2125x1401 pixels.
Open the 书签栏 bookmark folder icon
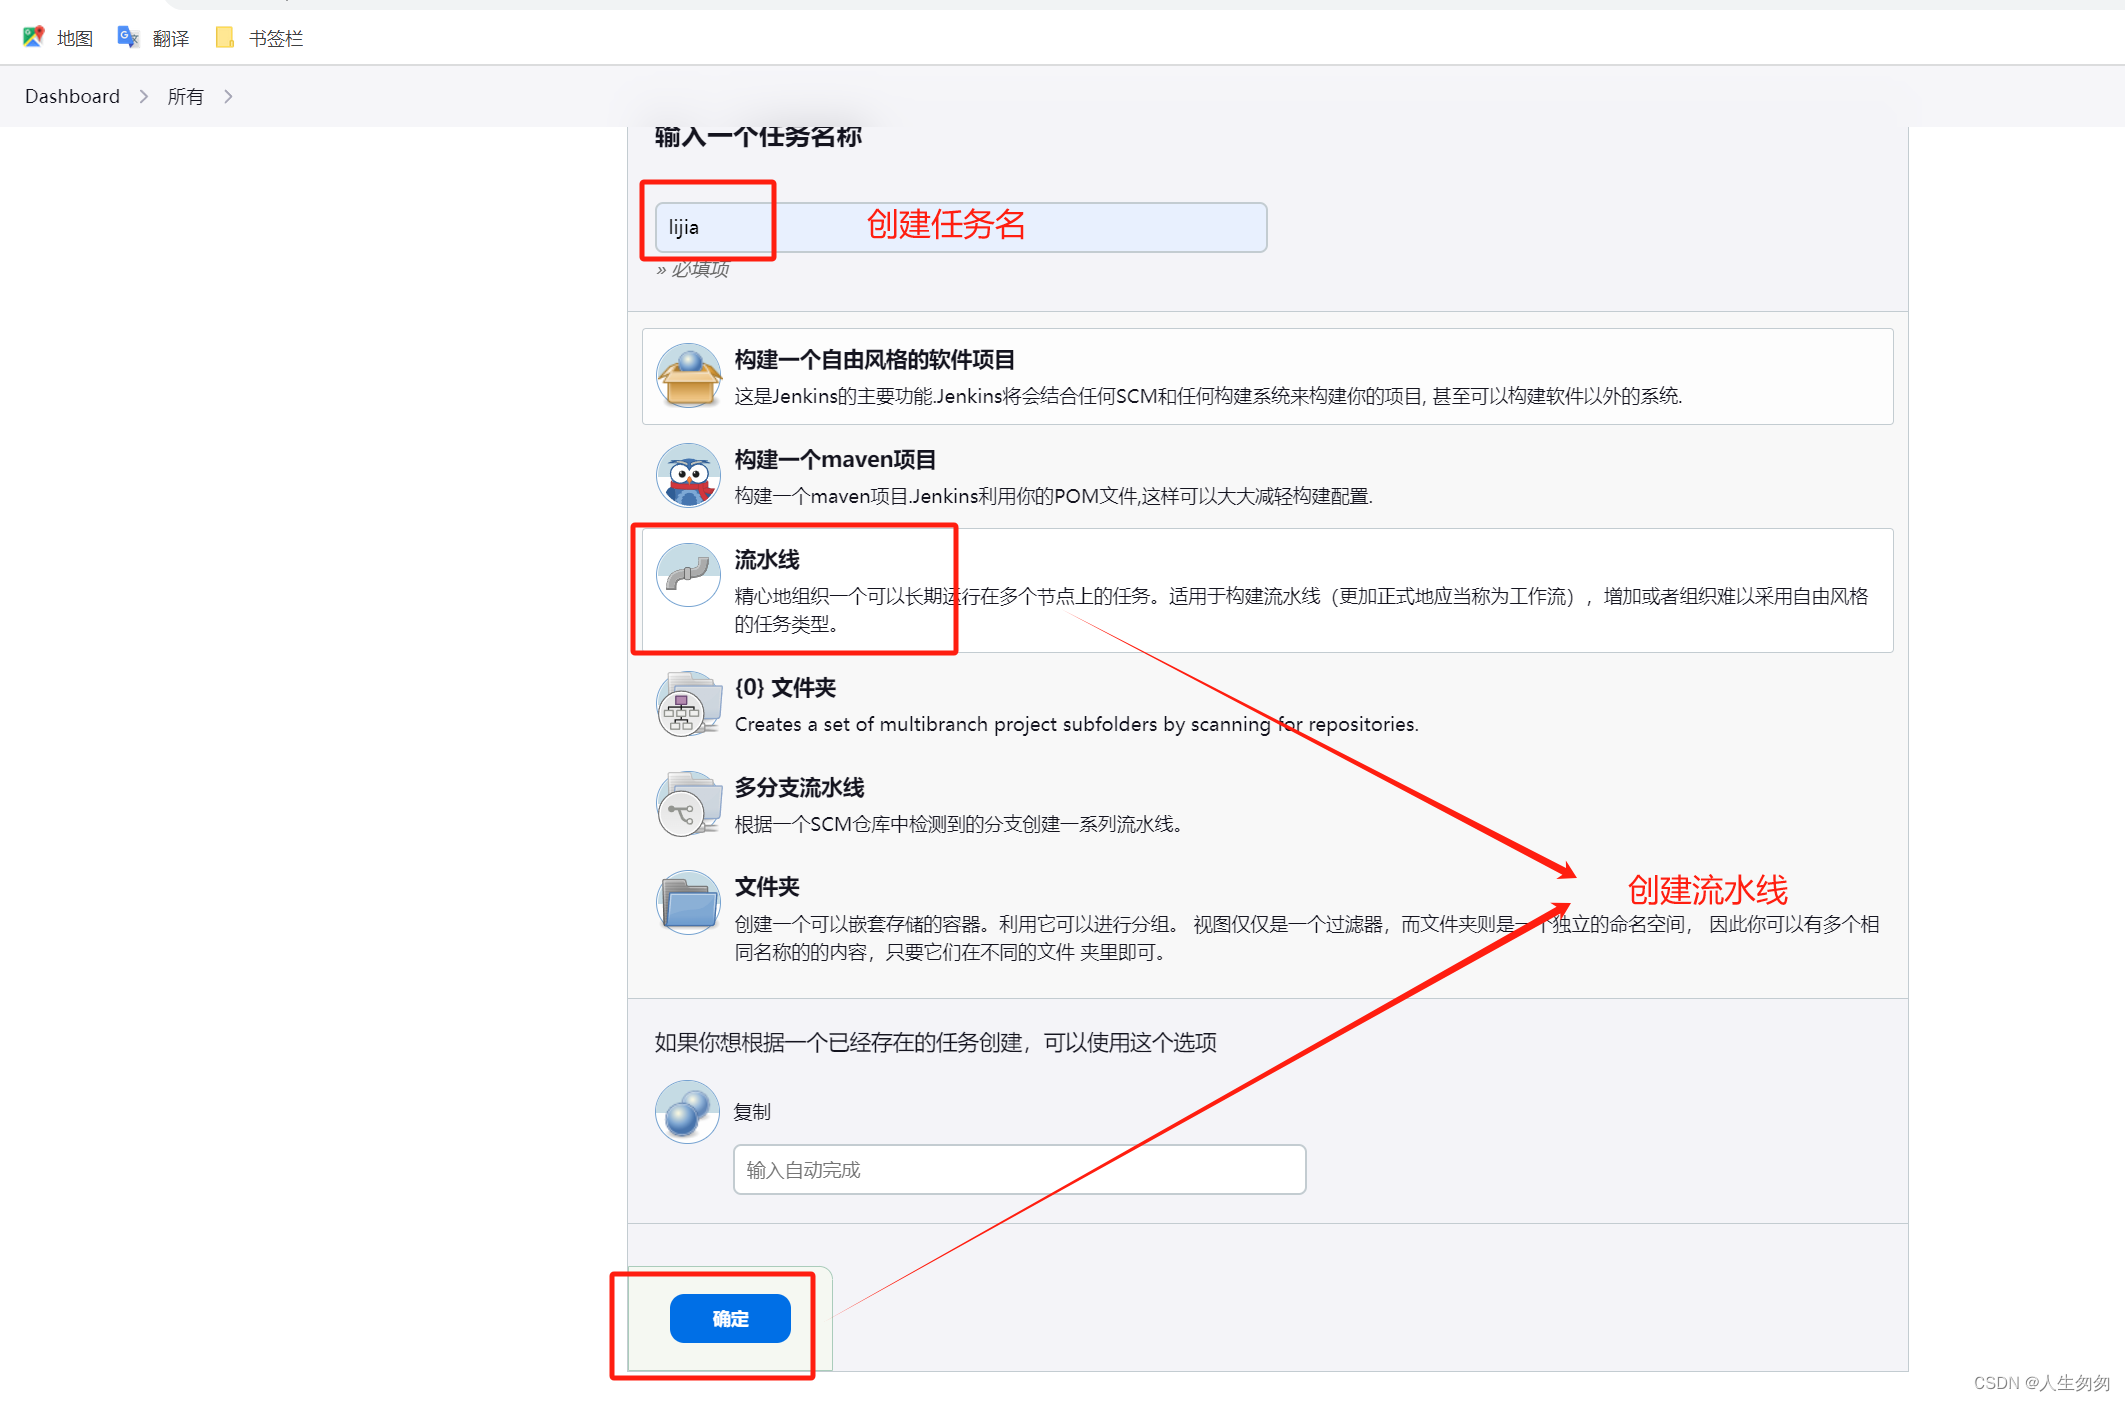(x=225, y=37)
